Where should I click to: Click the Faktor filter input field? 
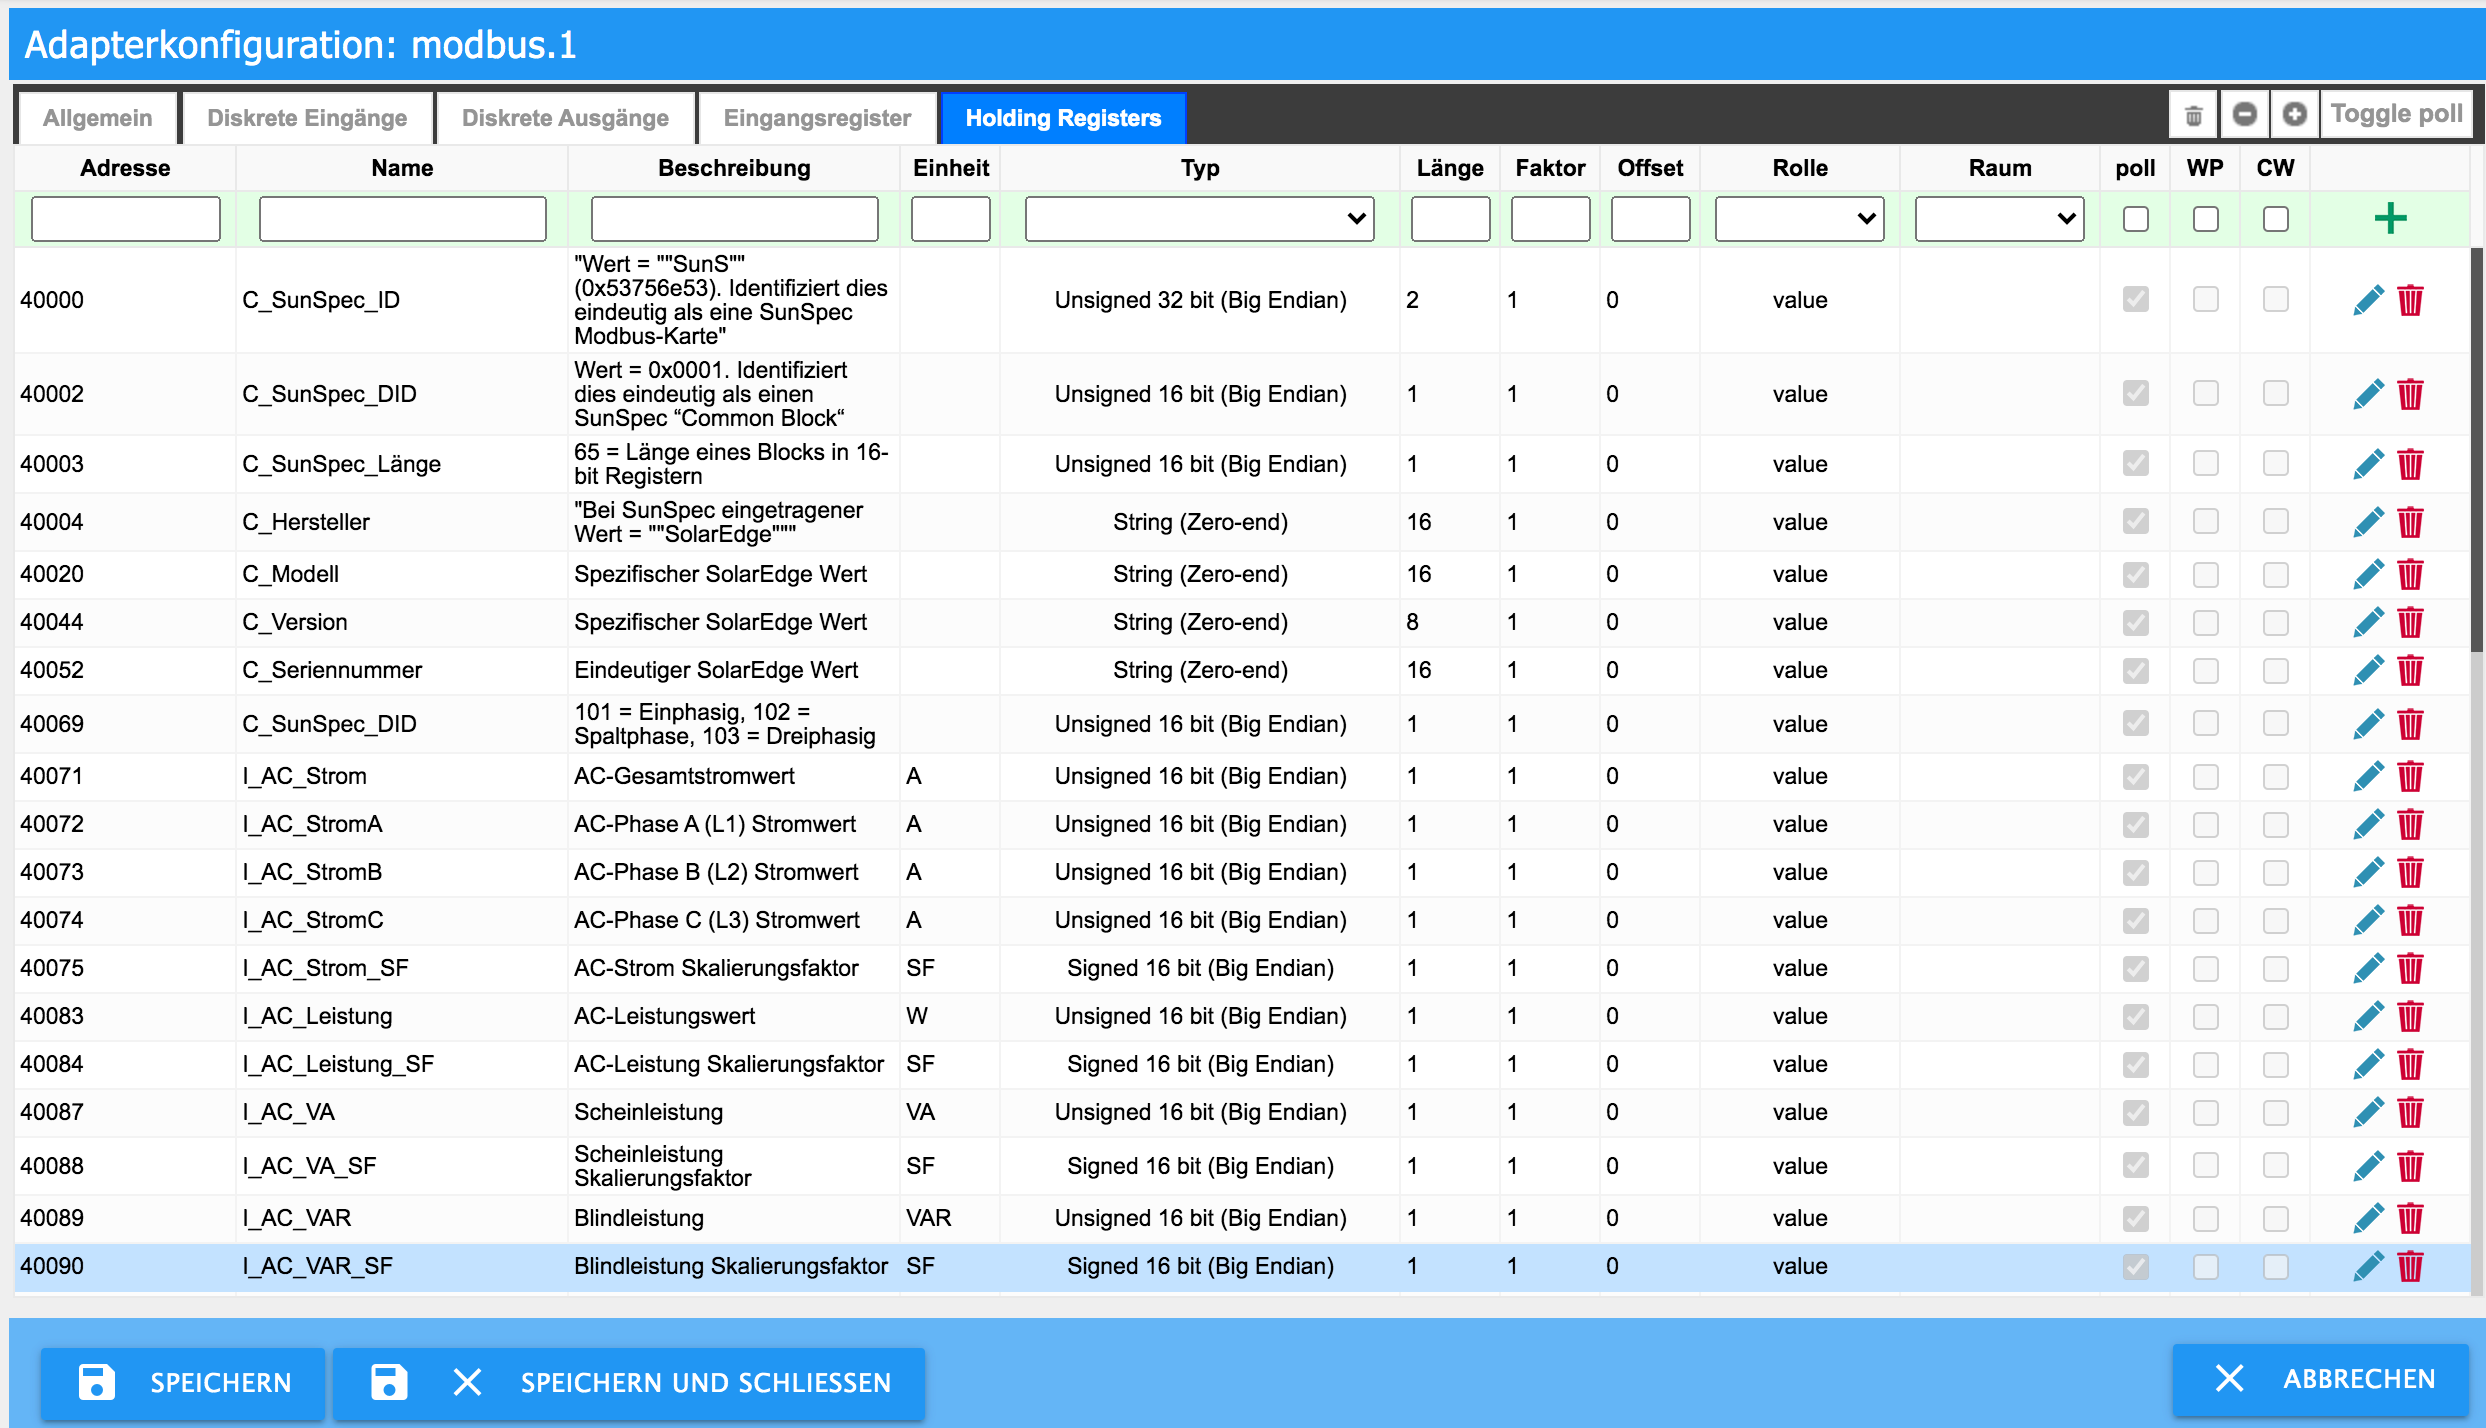(x=1550, y=219)
